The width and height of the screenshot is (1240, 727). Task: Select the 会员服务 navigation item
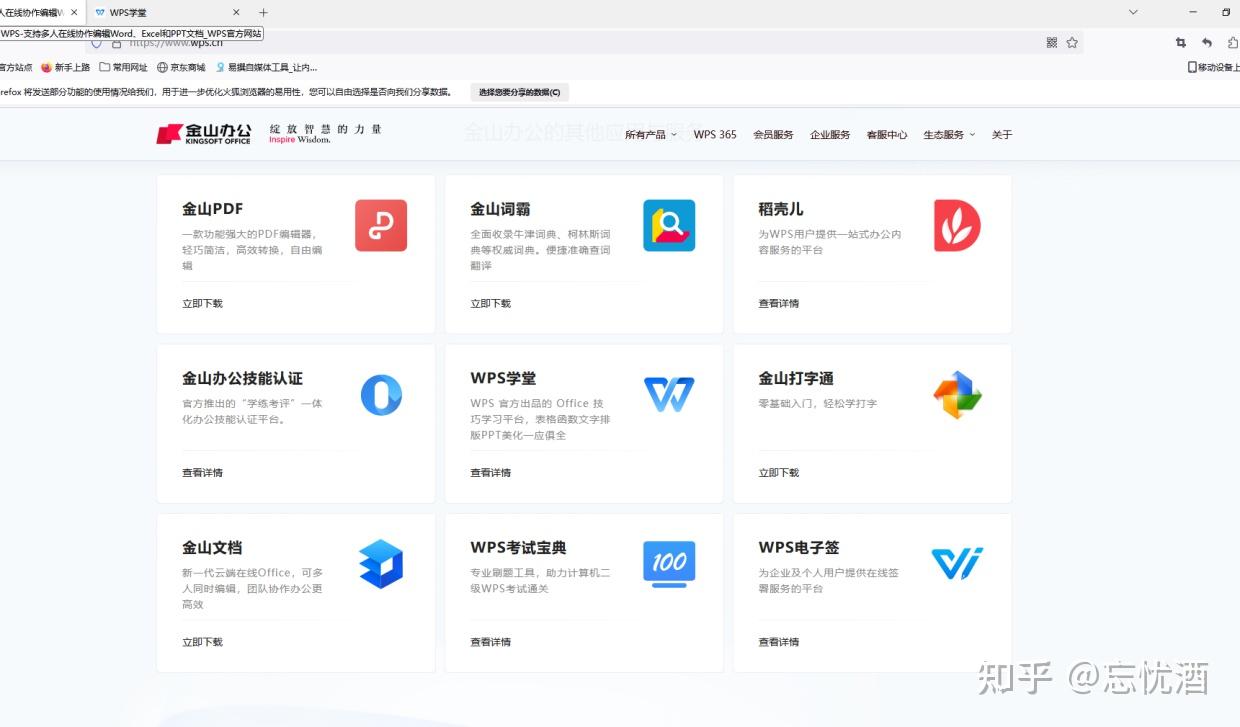coord(773,133)
